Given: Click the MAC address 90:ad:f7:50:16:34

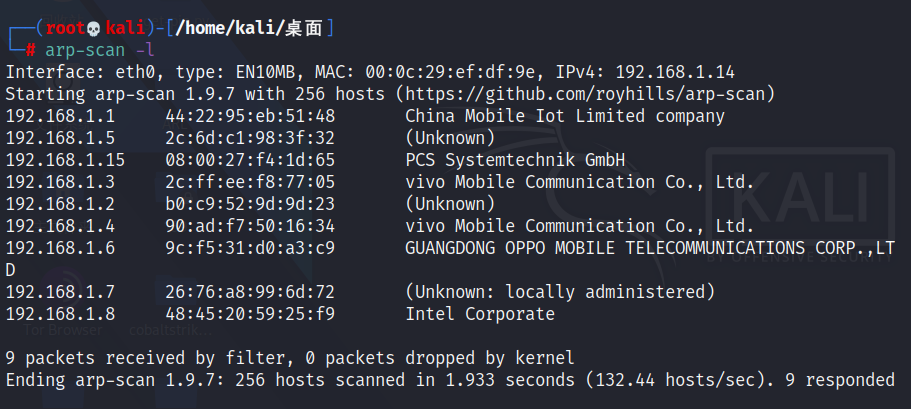Looking at the screenshot, I should pos(250,226).
